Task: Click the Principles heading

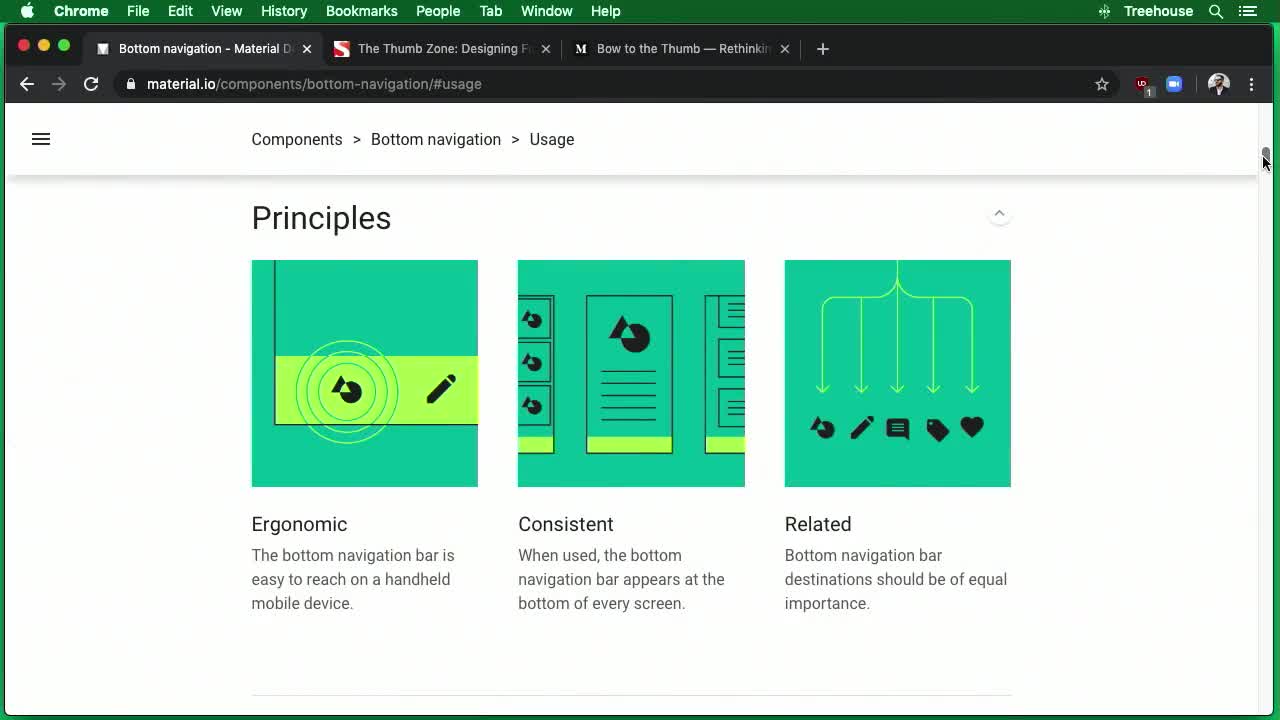Action: tap(321, 218)
